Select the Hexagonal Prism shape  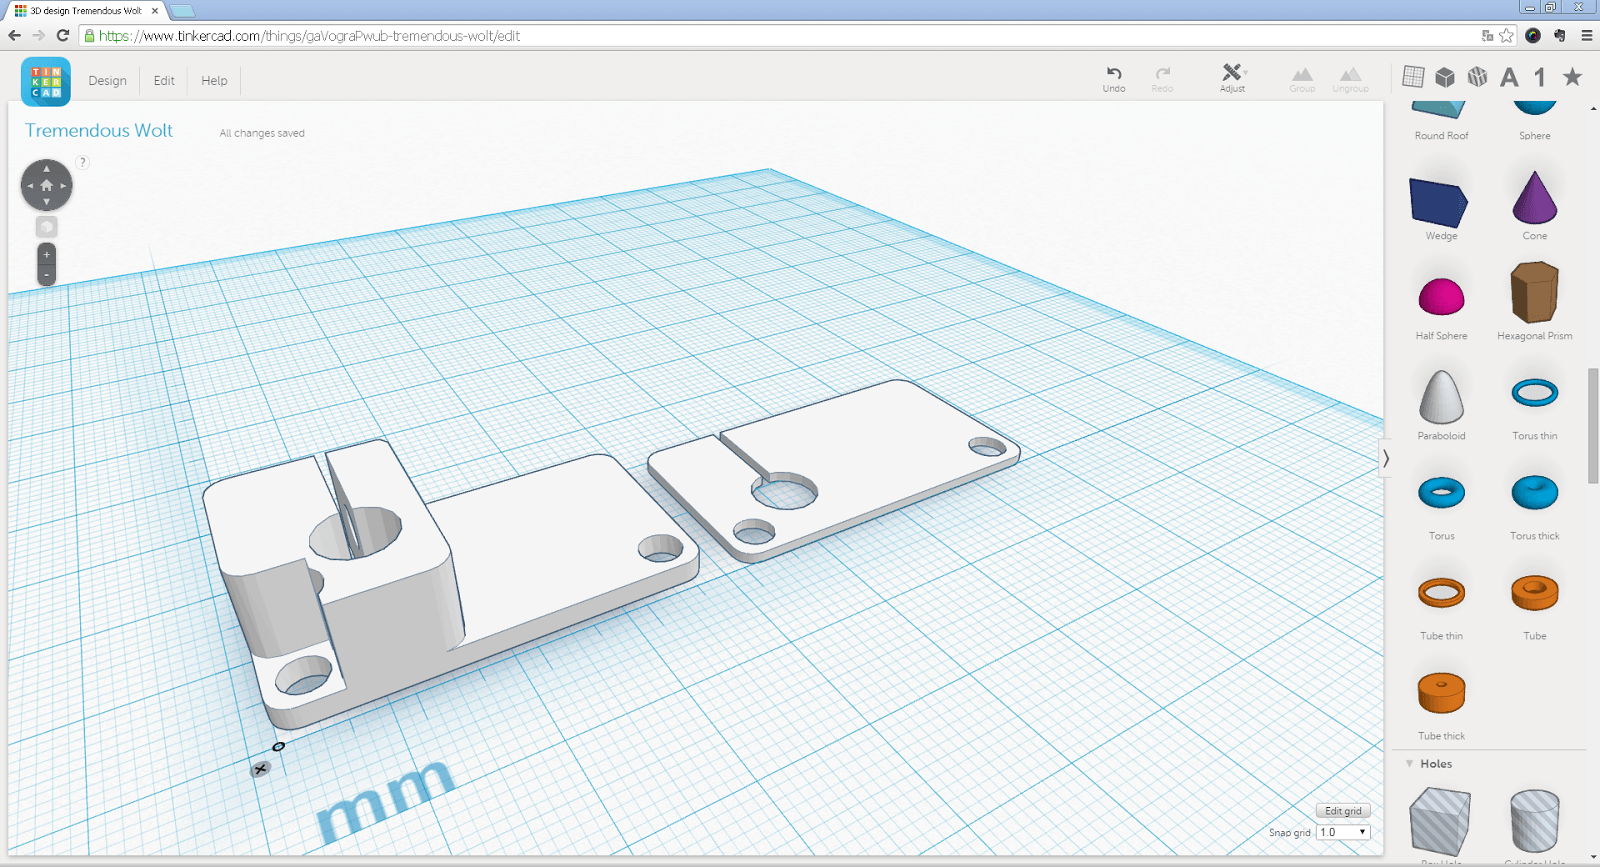(x=1535, y=293)
